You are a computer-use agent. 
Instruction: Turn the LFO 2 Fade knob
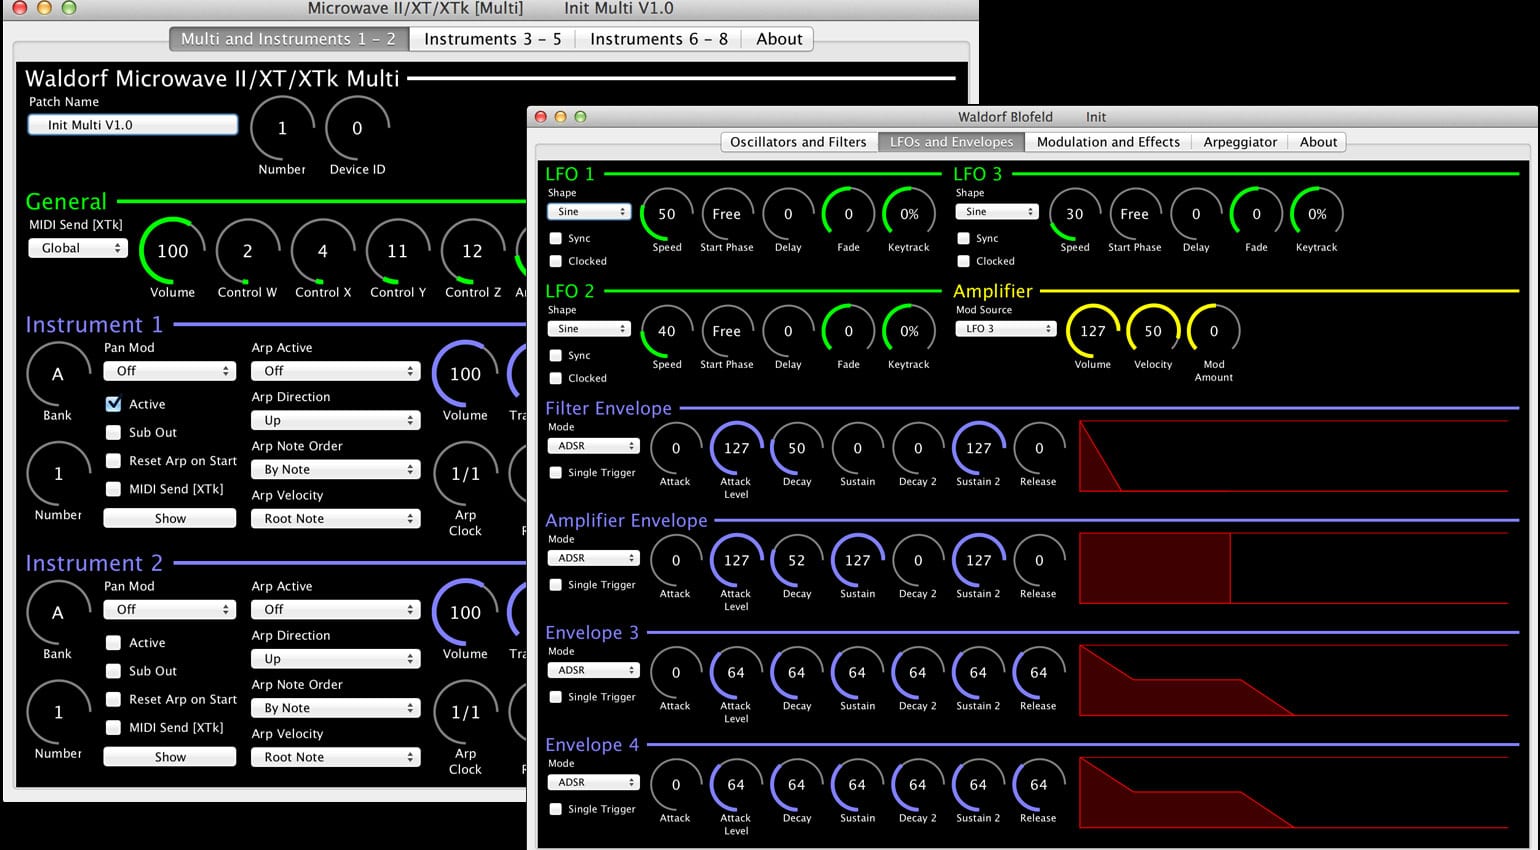point(847,330)
